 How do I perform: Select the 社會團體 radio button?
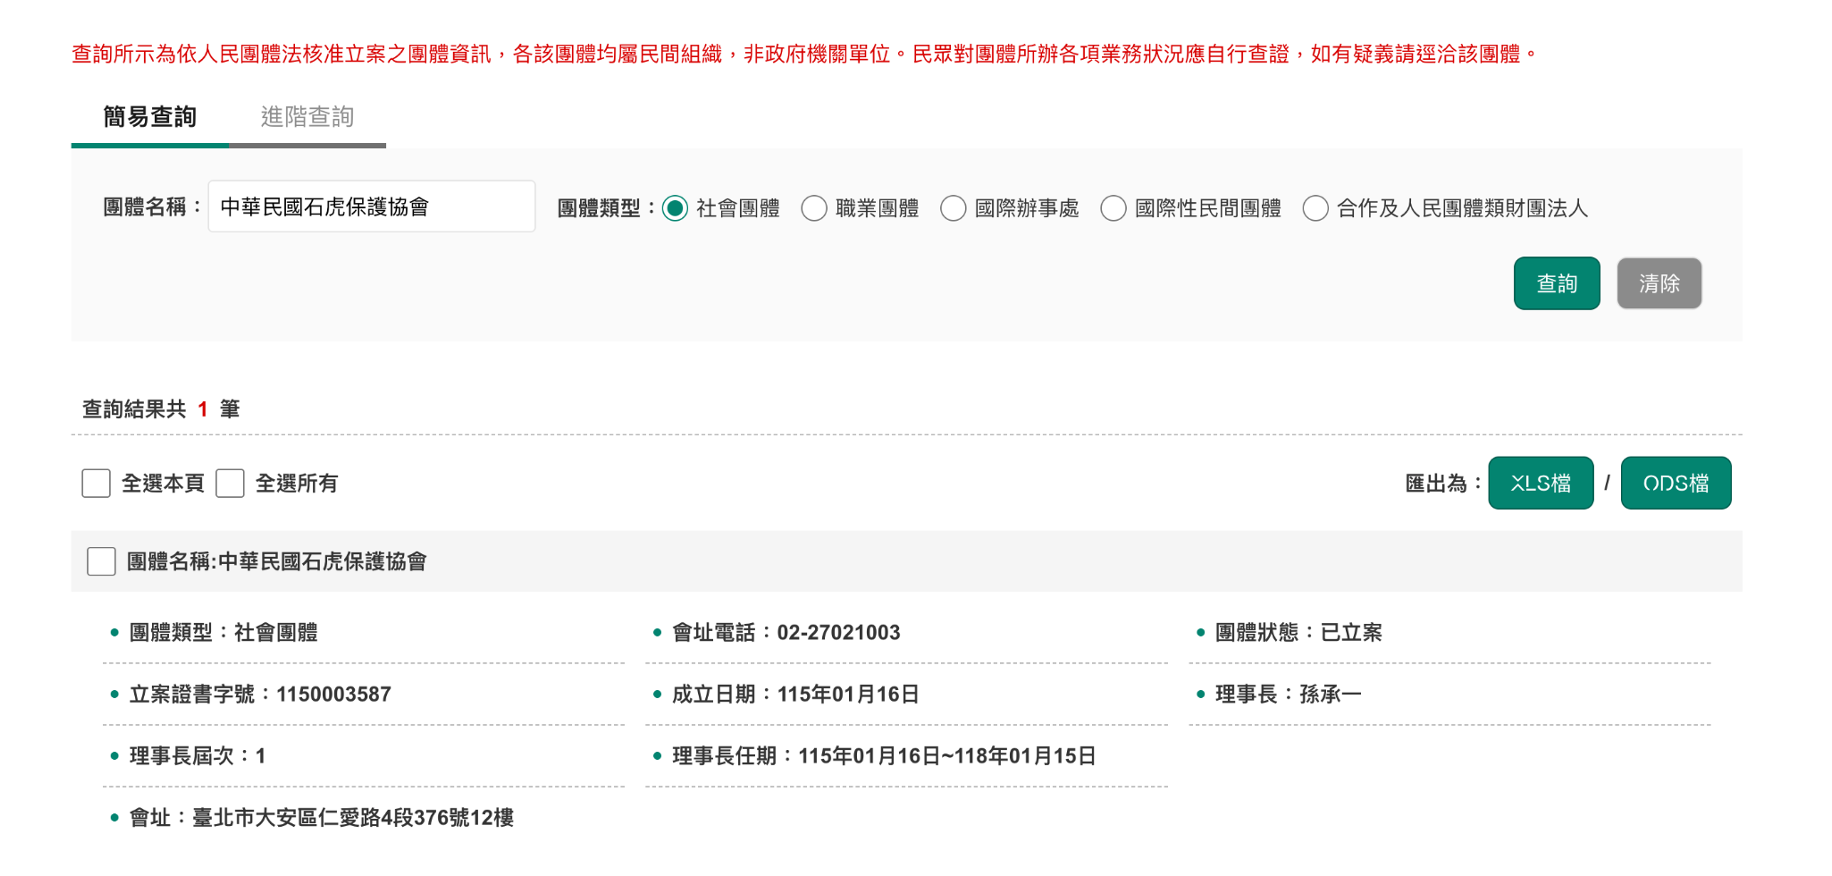pos(675,208)
